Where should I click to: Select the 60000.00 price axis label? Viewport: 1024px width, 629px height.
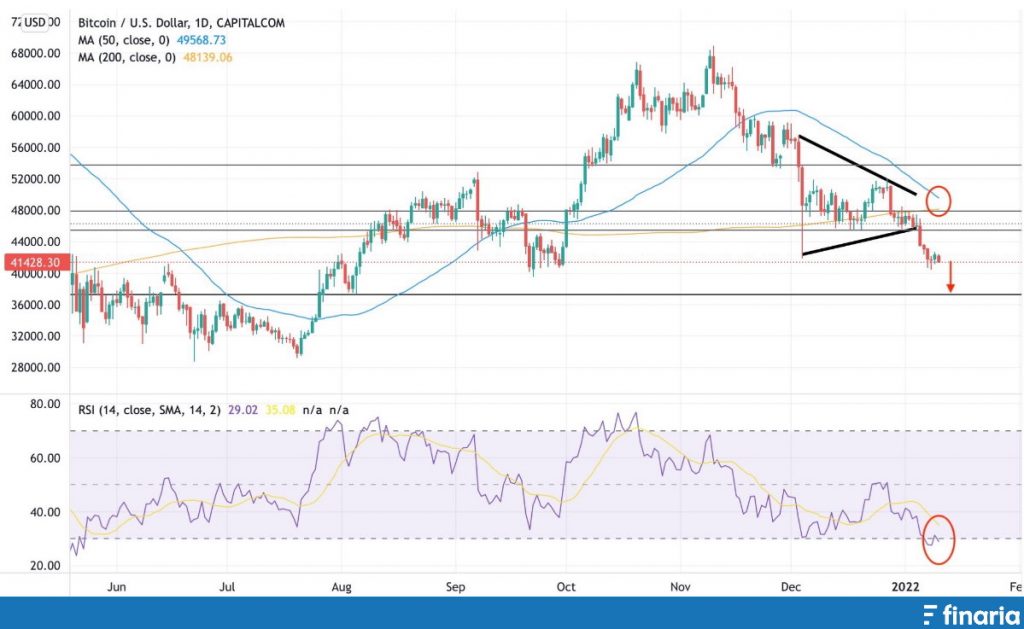36,116
